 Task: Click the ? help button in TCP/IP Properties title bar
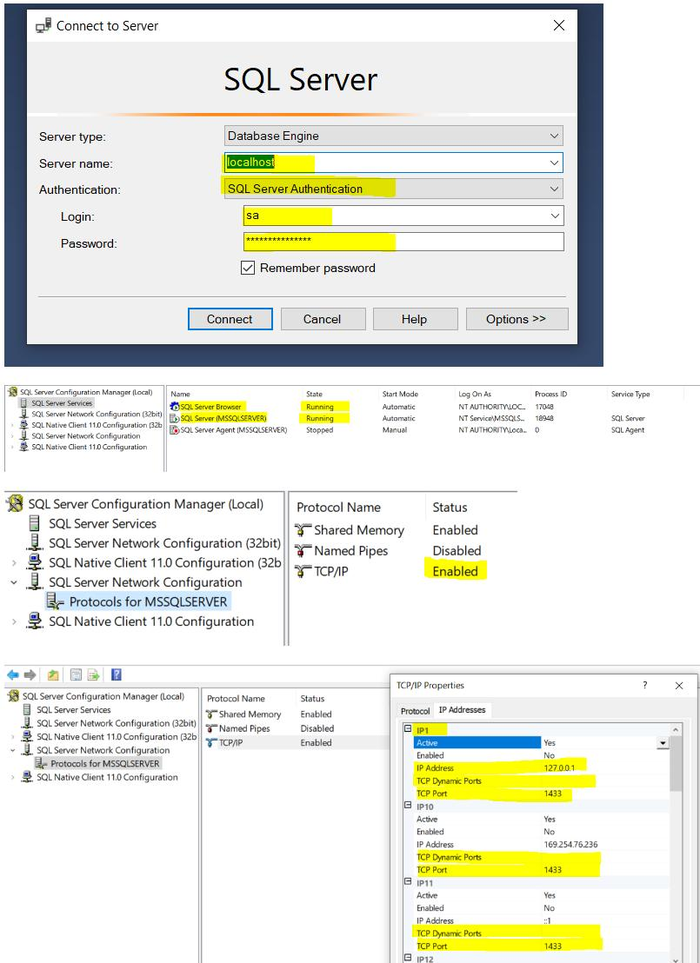[x=645, y=685]
